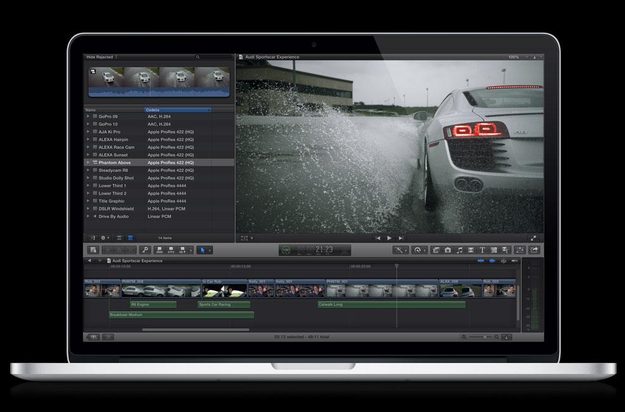Open the Inspector panel

(x=520, y=250)
